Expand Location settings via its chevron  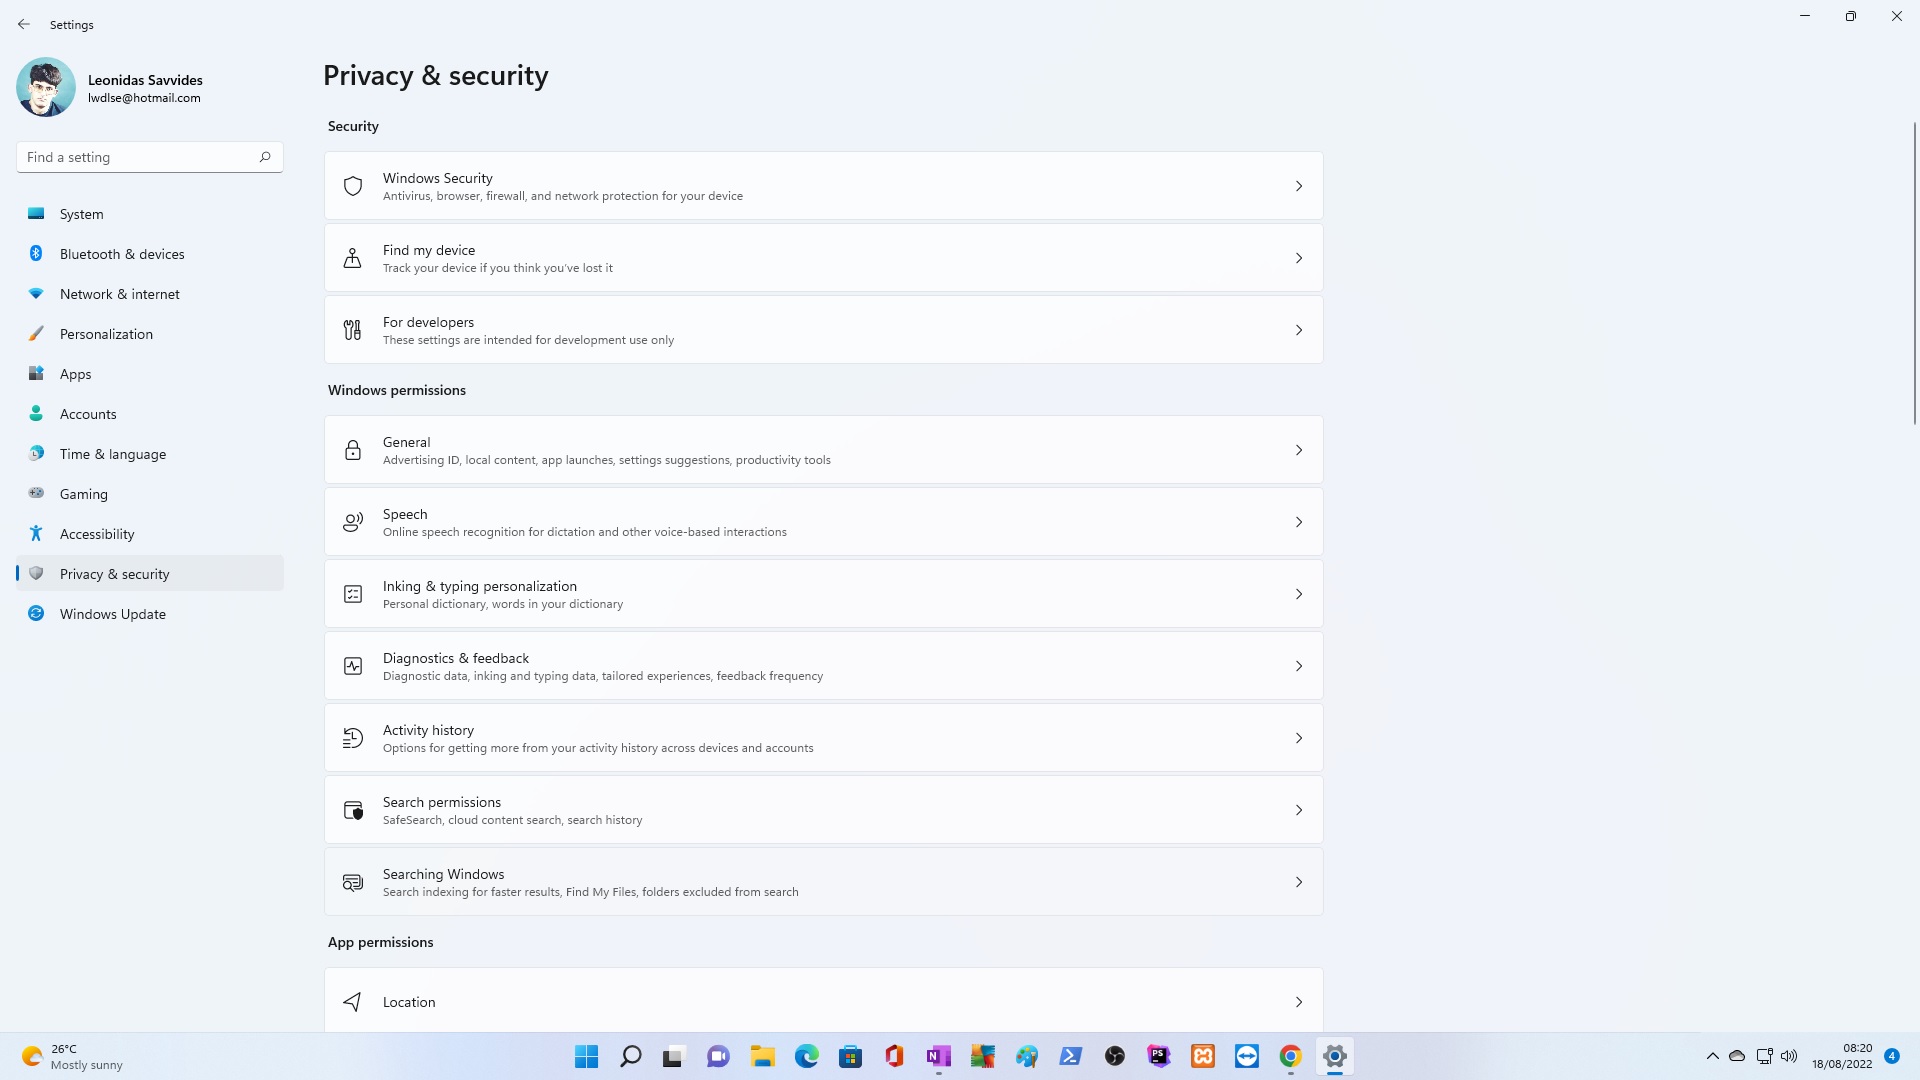point(1299,1002)
